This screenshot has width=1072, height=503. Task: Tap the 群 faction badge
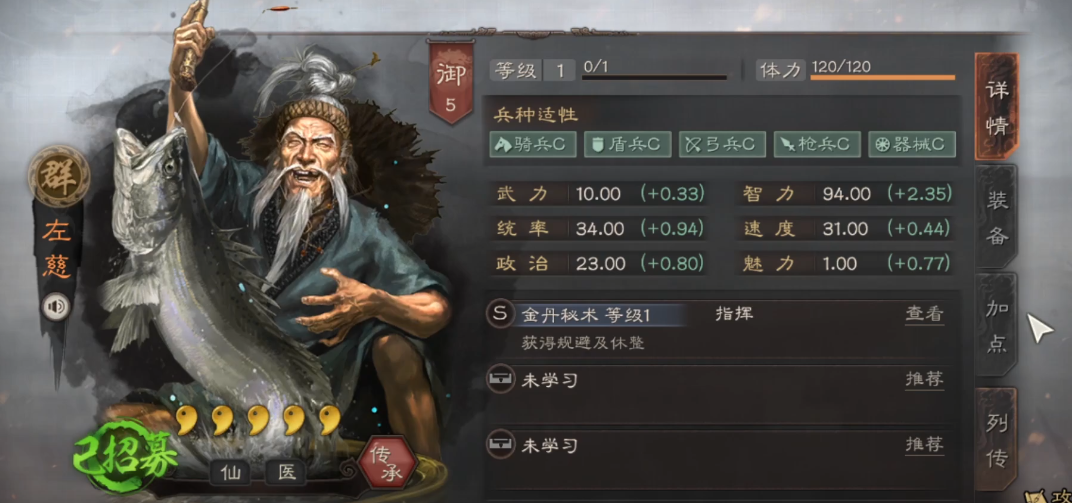59,176
